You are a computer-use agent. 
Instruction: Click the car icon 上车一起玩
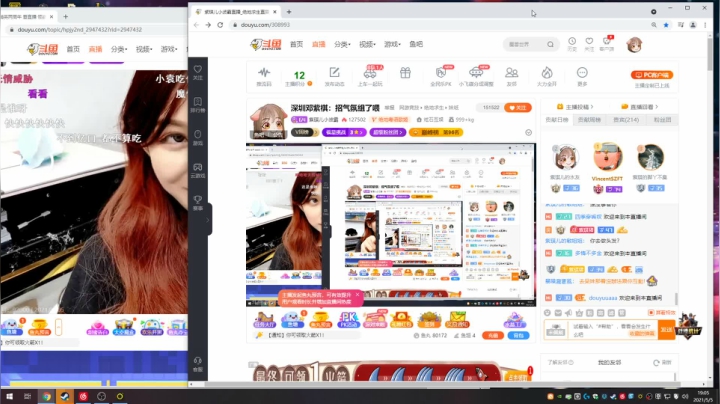[370, 73]
